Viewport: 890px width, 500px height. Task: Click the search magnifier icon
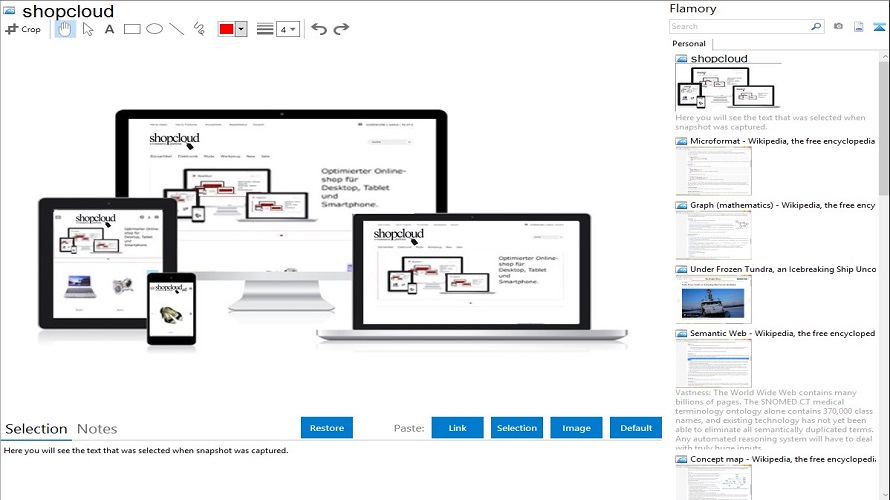tap(816, 26)
